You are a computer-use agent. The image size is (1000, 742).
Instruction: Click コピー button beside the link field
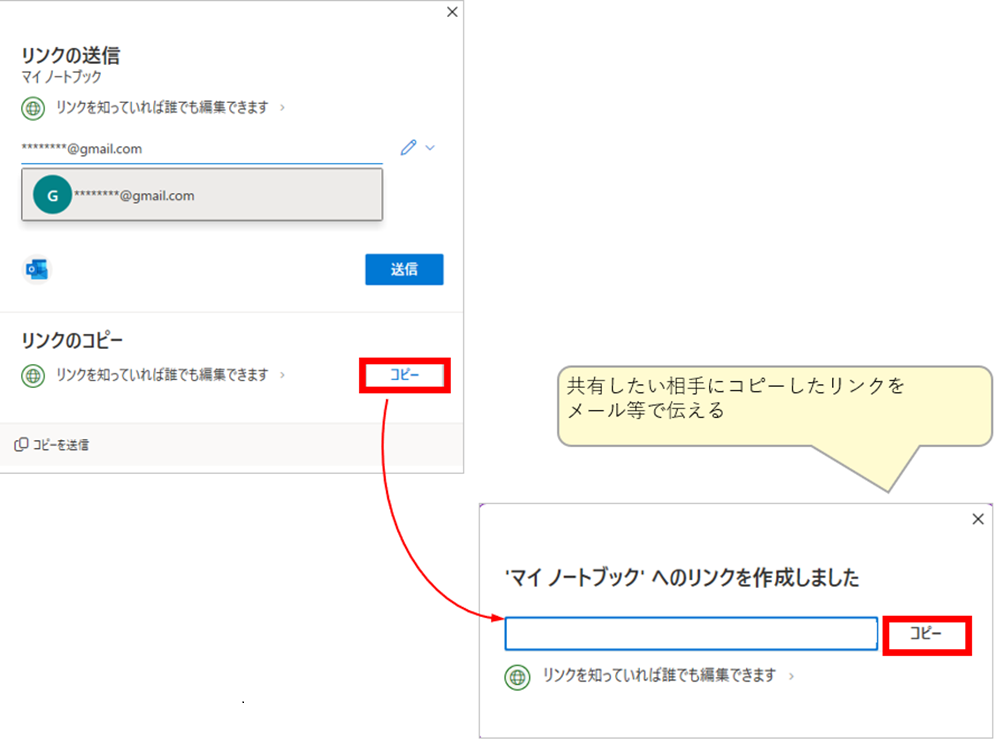[926, 635]
